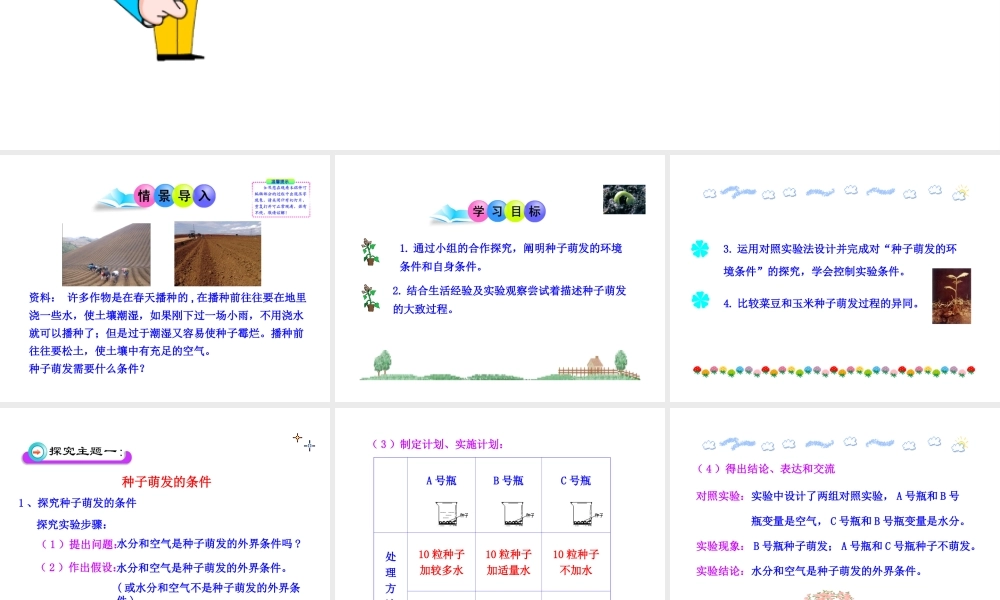Click the question 种子萌发需要什么条件？

(x=87, y=369)
